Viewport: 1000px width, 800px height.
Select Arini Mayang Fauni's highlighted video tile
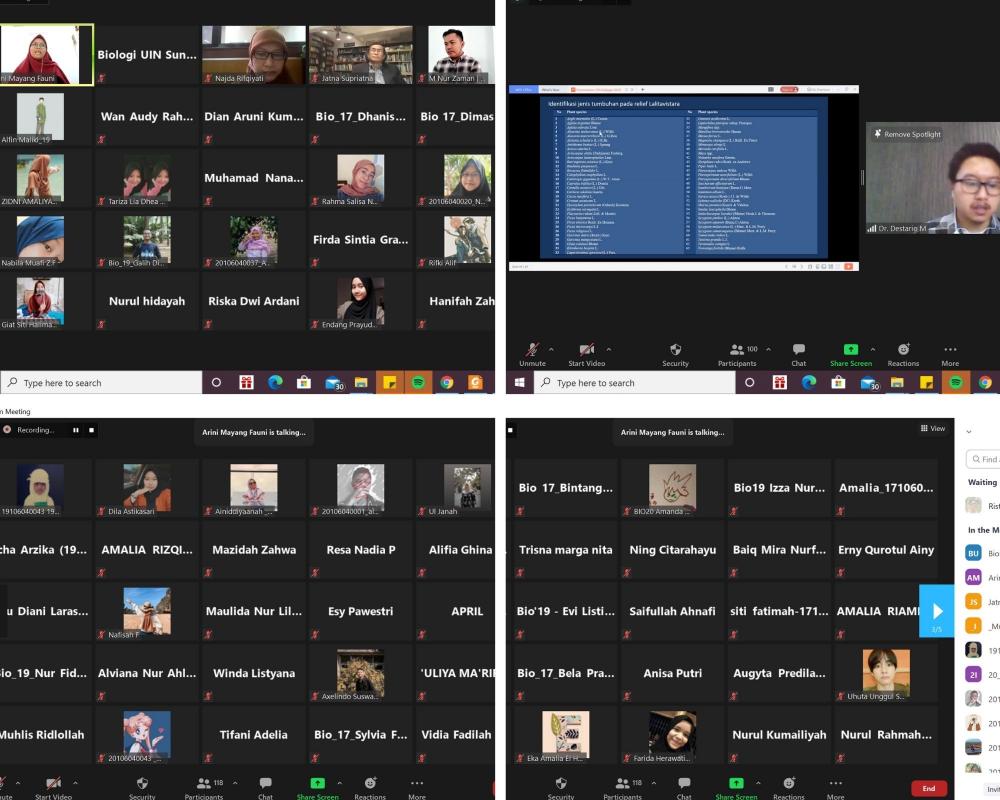[46, 54]
